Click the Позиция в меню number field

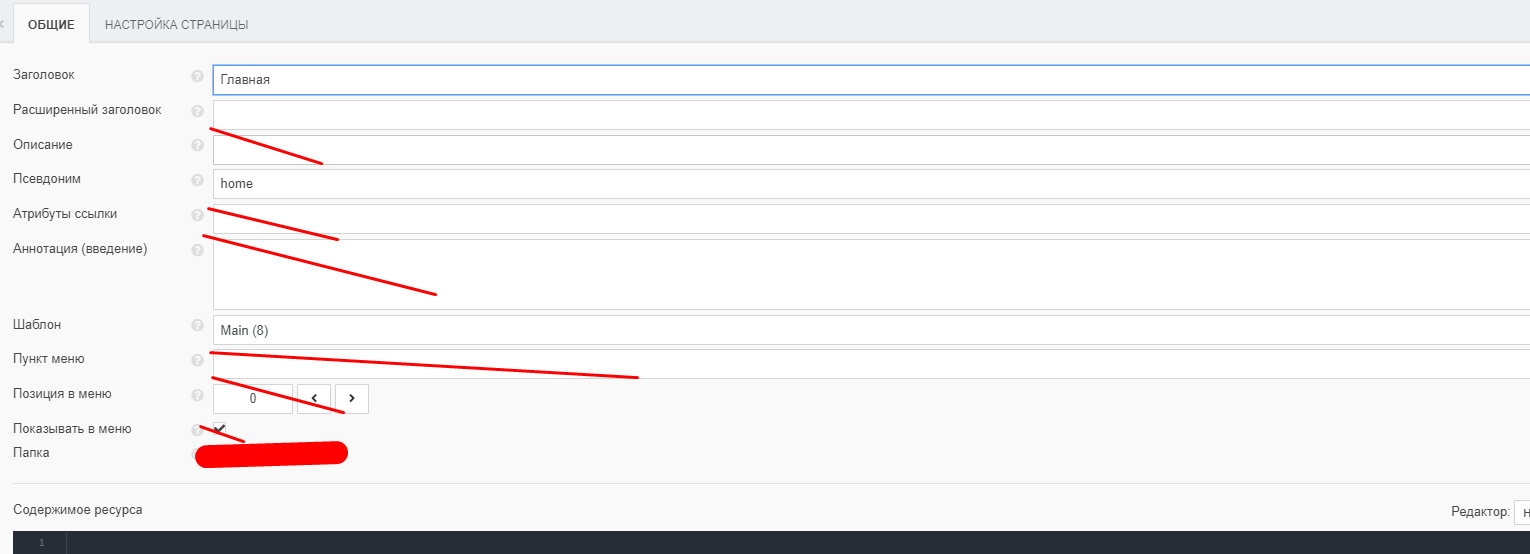(x=253, y=398)
